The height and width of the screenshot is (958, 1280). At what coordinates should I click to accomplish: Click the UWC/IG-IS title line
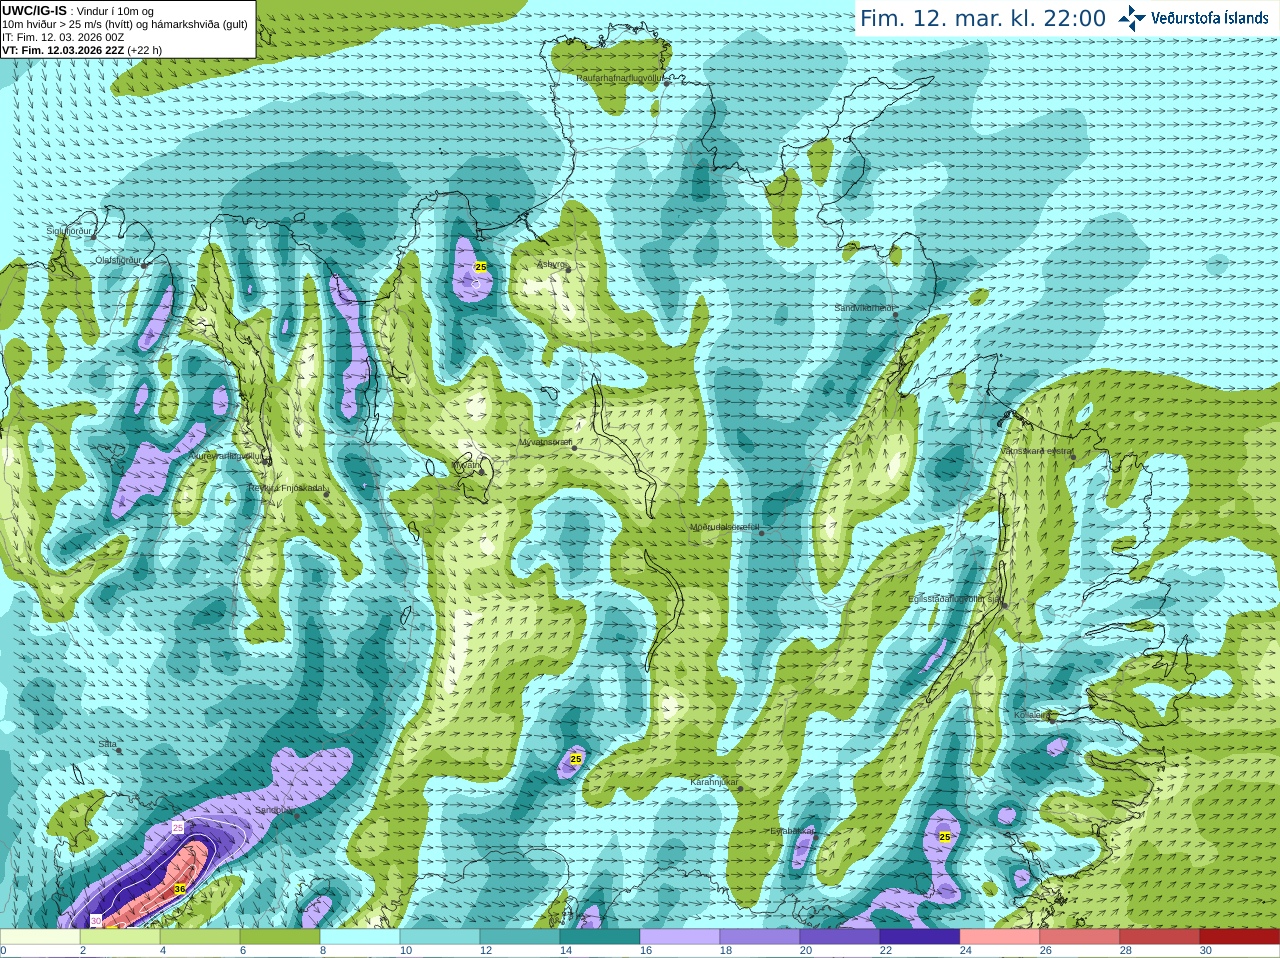76,10
